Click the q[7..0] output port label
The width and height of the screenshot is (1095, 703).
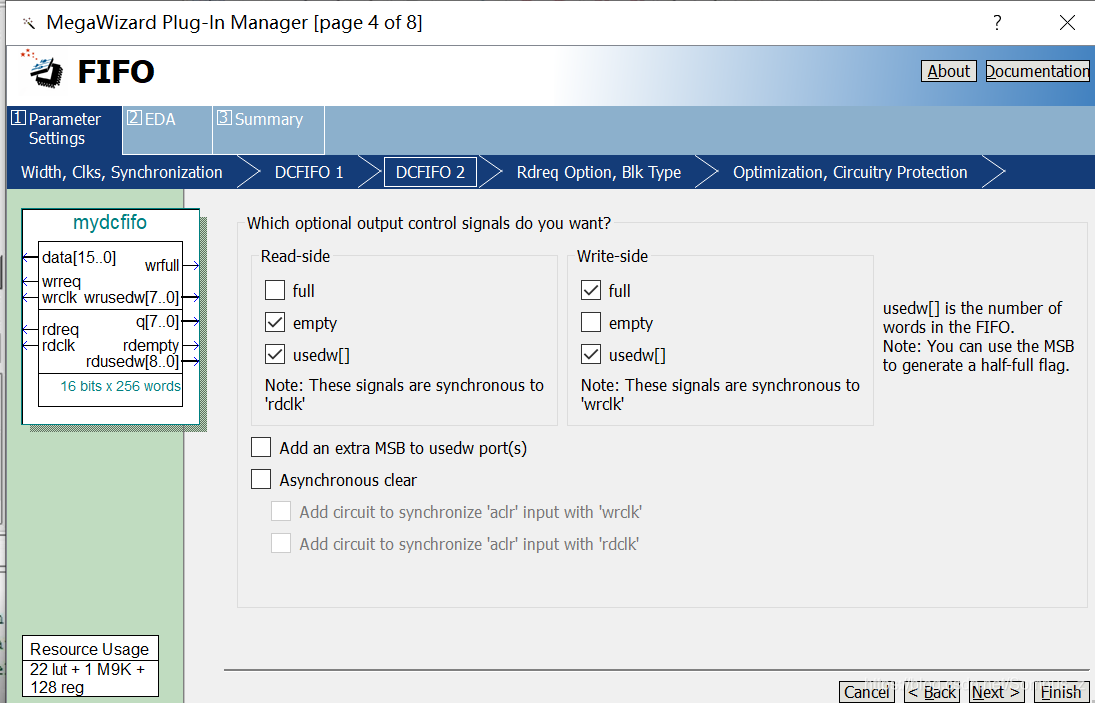(x=158, y=321)
